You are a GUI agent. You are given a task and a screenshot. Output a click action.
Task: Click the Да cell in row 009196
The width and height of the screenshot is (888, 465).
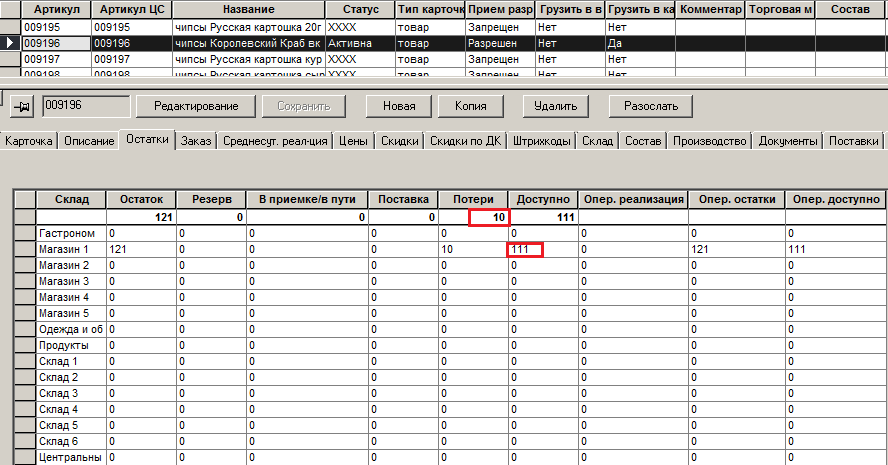click(640, 43)
